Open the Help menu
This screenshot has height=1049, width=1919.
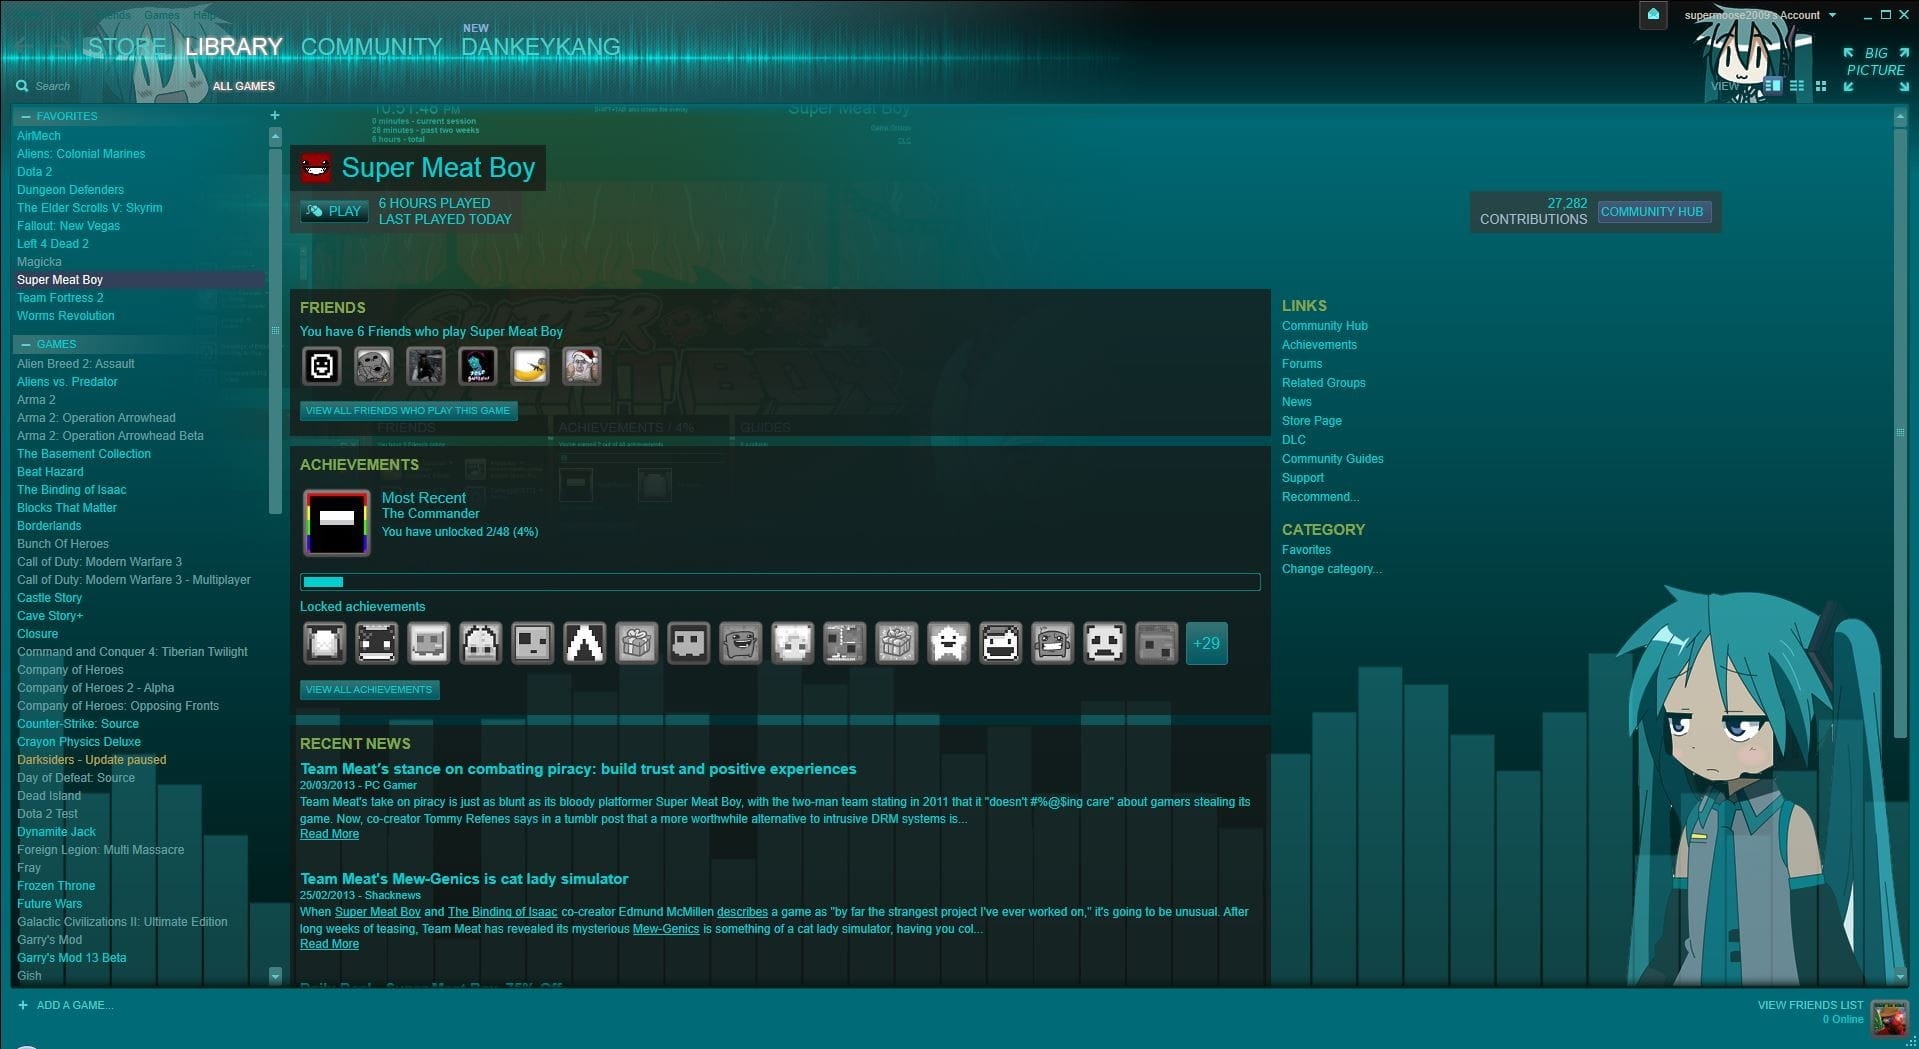pos(204,15)
